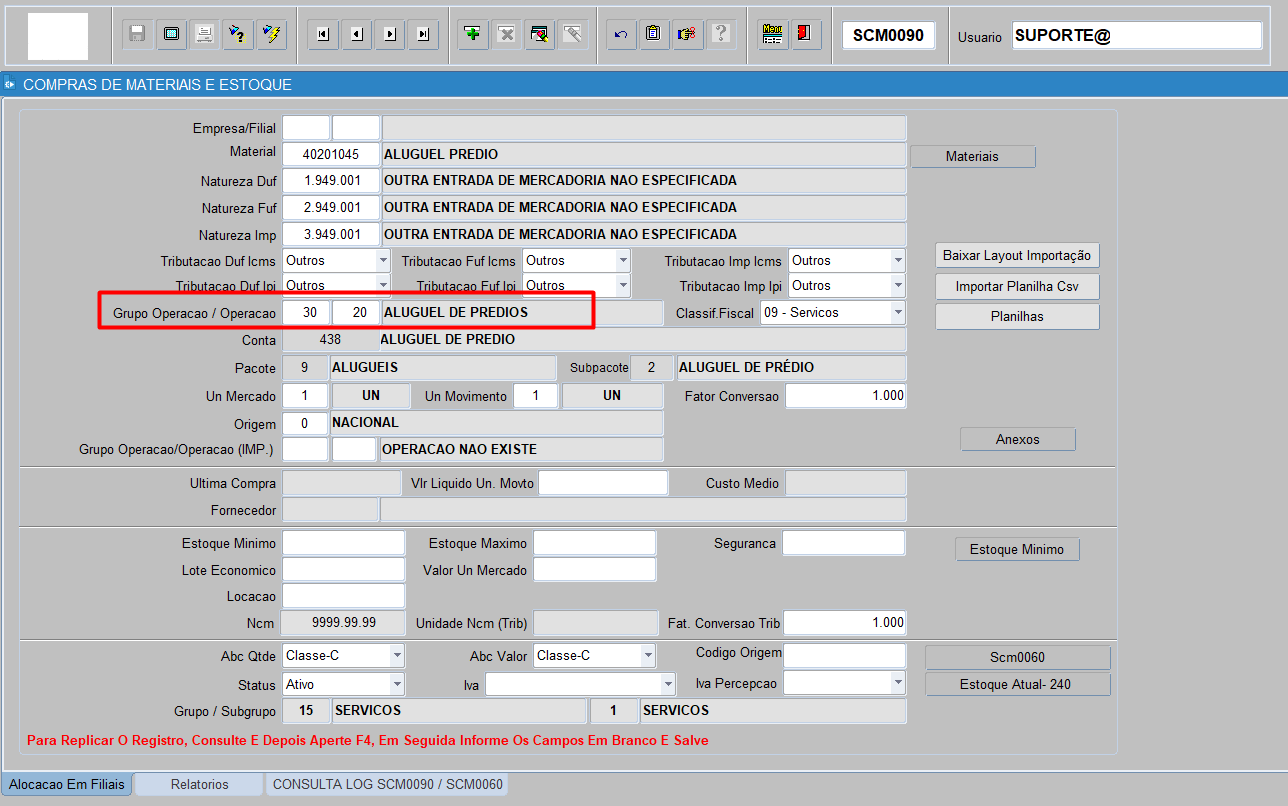1288x806 pixels.
Task: Go to first record navigation arrow
Action: (x=322, y=34)
